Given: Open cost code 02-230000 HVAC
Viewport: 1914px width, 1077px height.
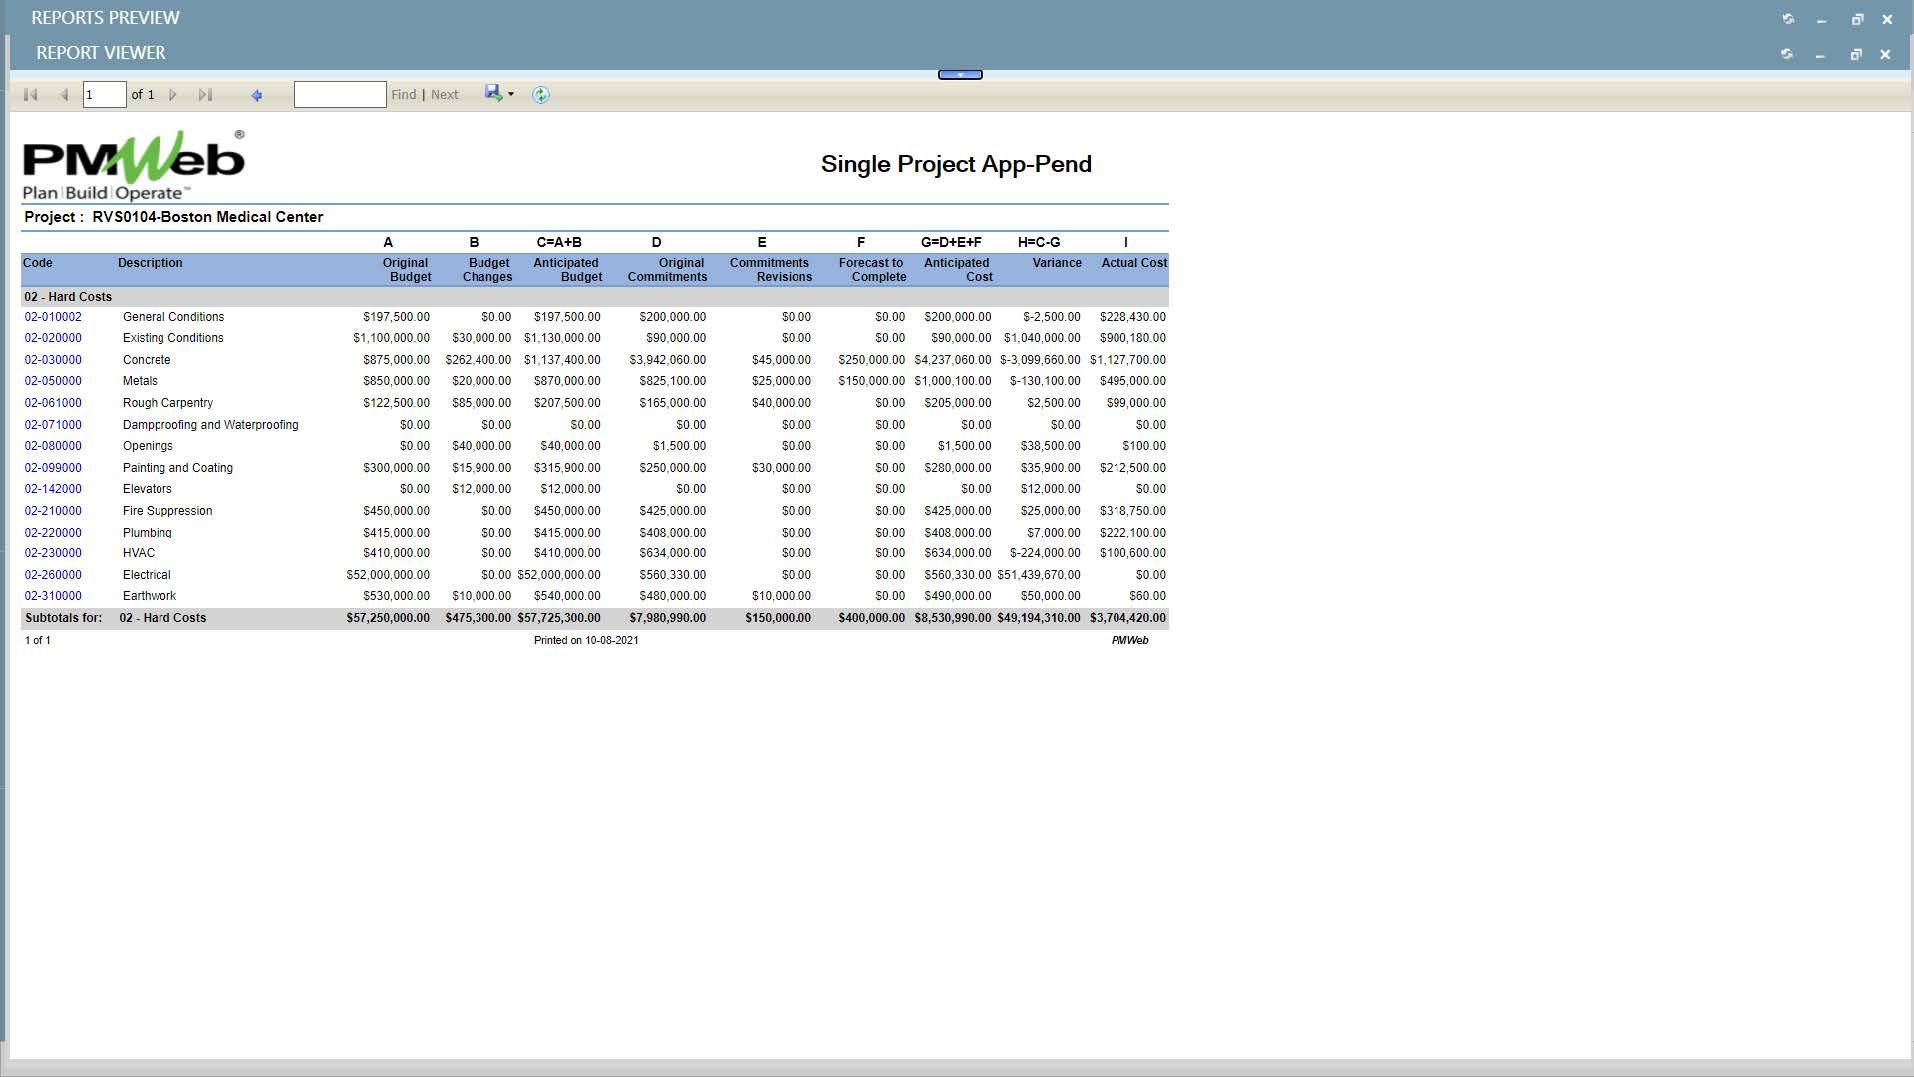Looking at the screenshot, I should 53,553.
